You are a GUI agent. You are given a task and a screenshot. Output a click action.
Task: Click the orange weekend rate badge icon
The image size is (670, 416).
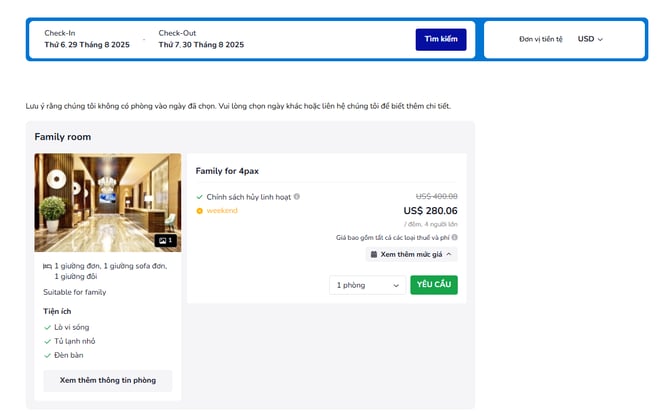[200, 211]
